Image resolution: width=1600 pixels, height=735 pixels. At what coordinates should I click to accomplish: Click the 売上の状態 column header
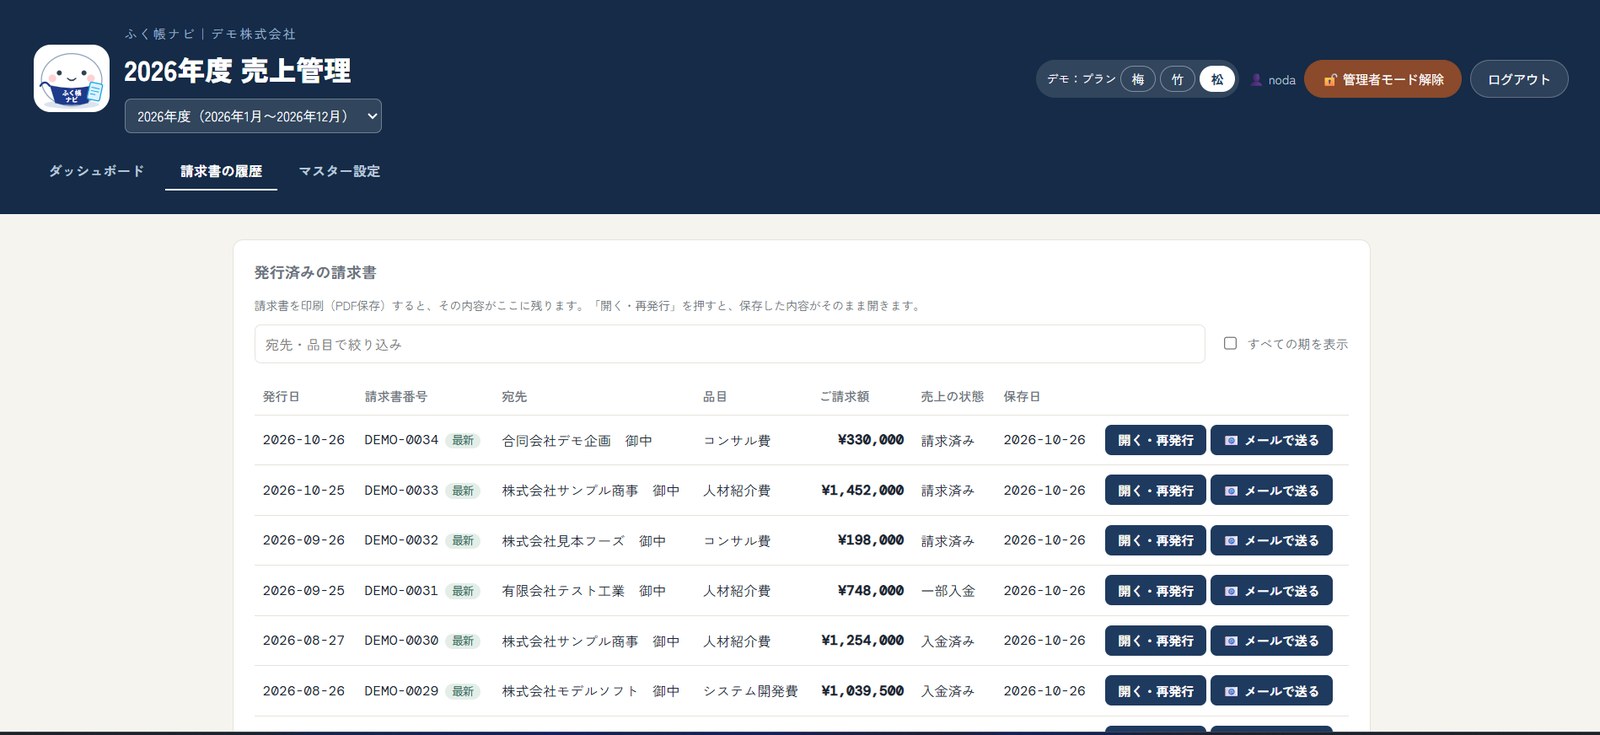[952, 396]
